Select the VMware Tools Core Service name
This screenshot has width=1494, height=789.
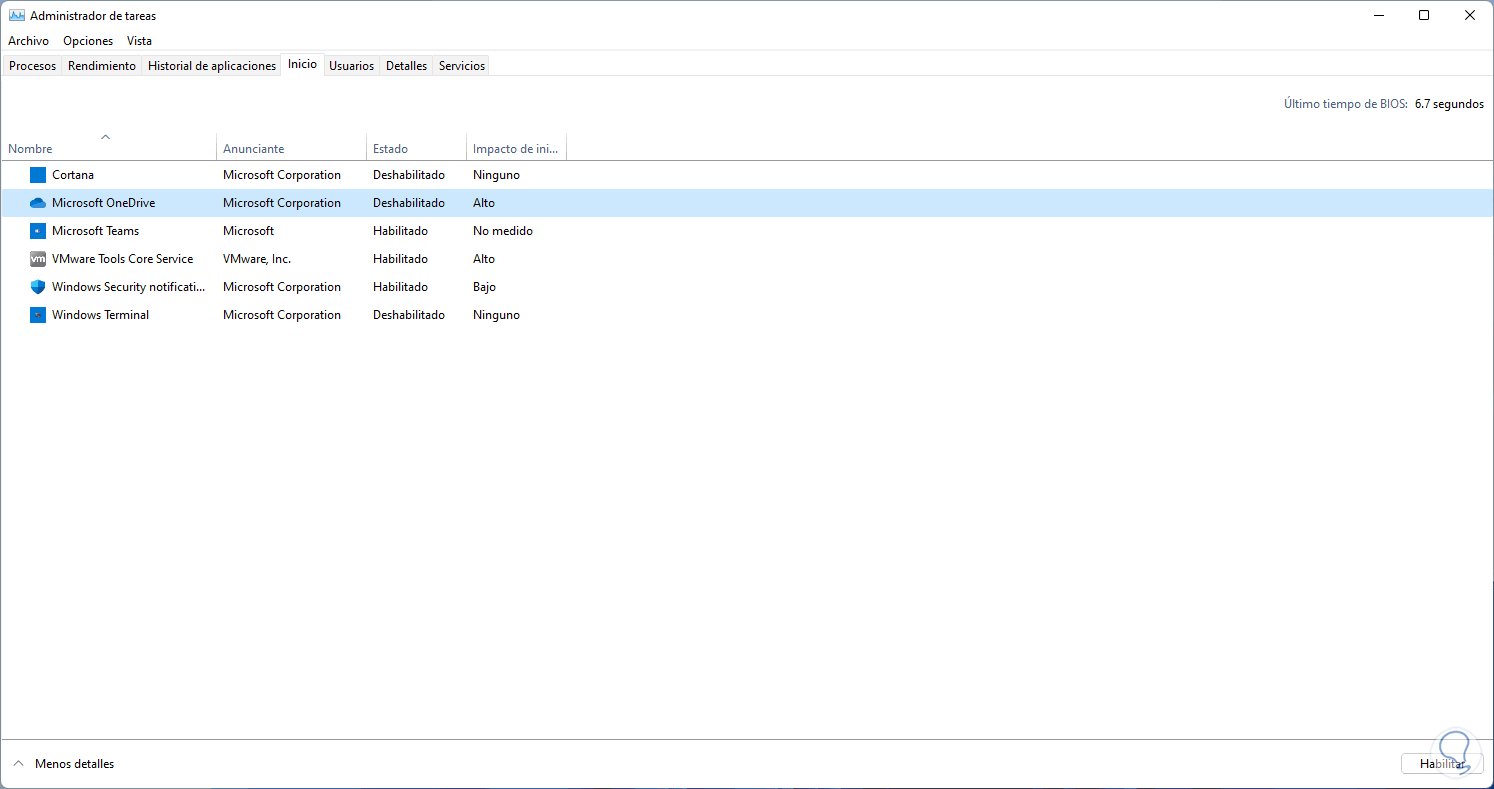coord(123,259)
